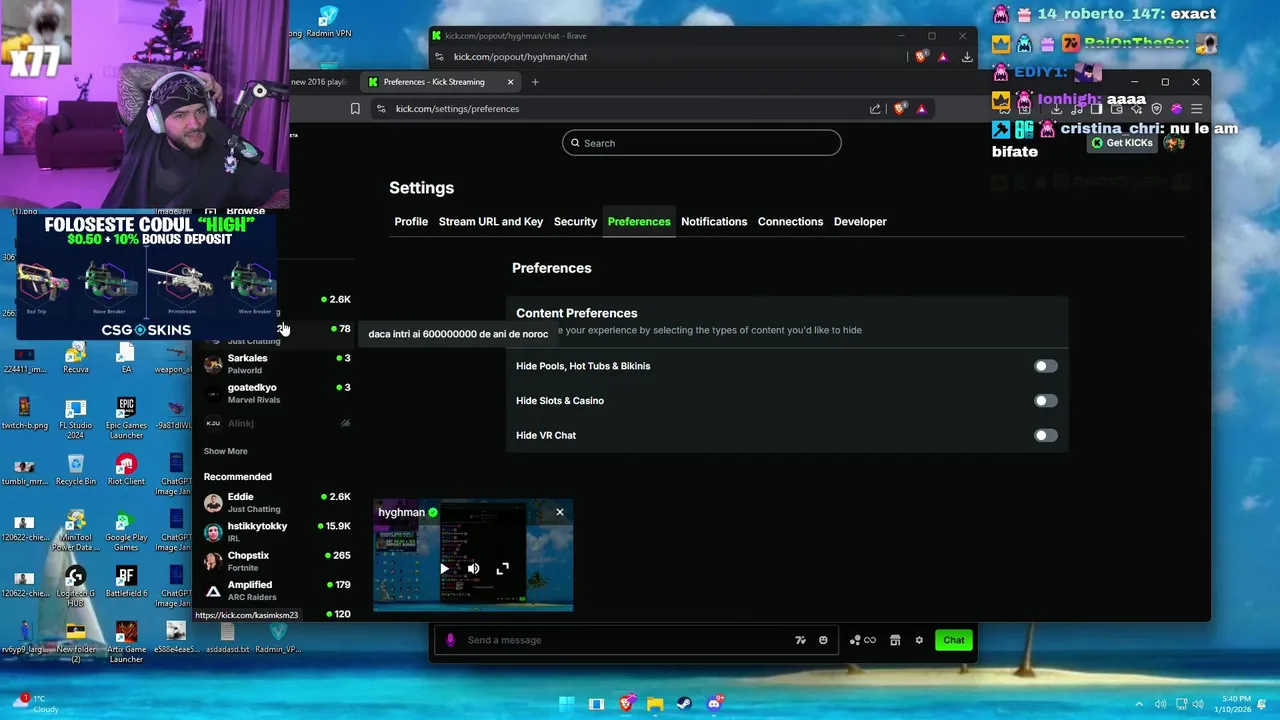The image size is (1280, 720).
Task: Click the purple microphone icon in chat
Action: [x=450, y=641]
